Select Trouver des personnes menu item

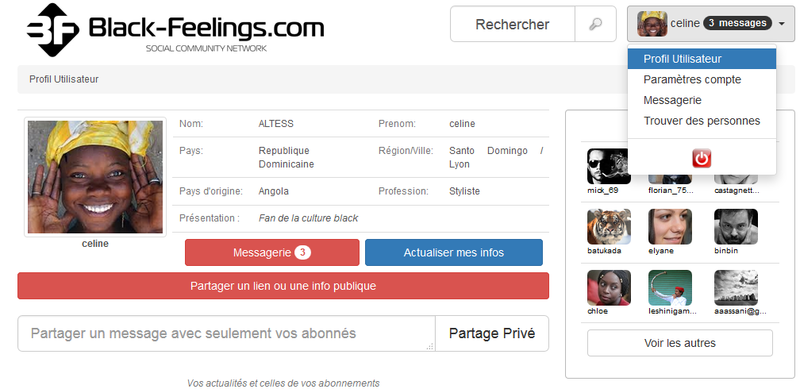pos(702,121)
